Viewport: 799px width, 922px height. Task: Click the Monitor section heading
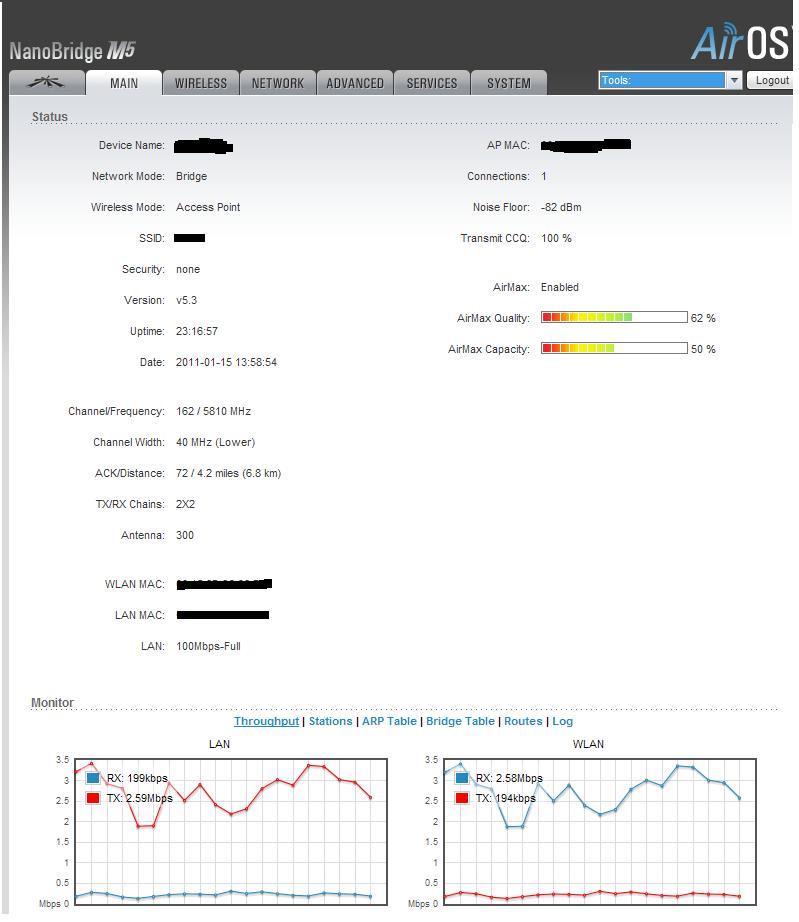pyautogui.click(x=52, y=703)
